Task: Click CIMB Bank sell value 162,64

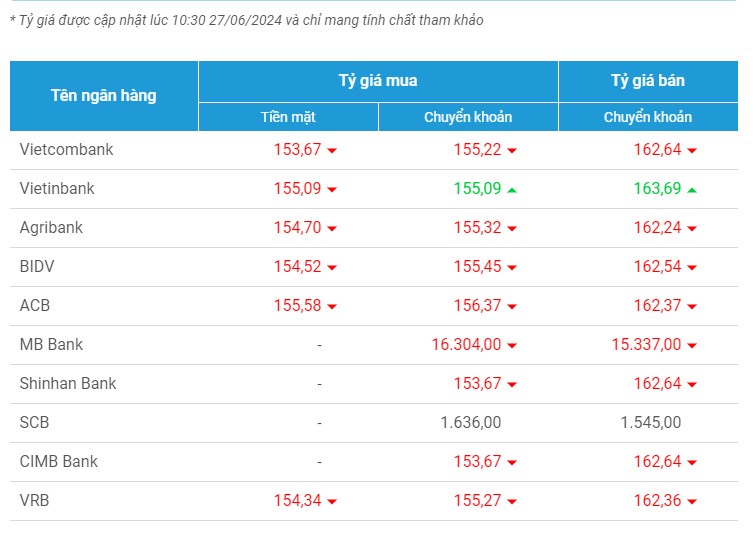Action: 658,462
